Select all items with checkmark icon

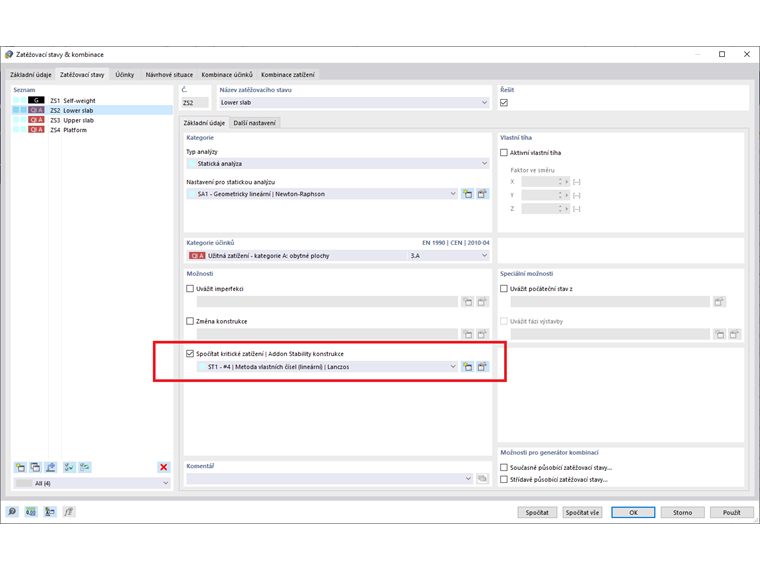click(70, 467)
